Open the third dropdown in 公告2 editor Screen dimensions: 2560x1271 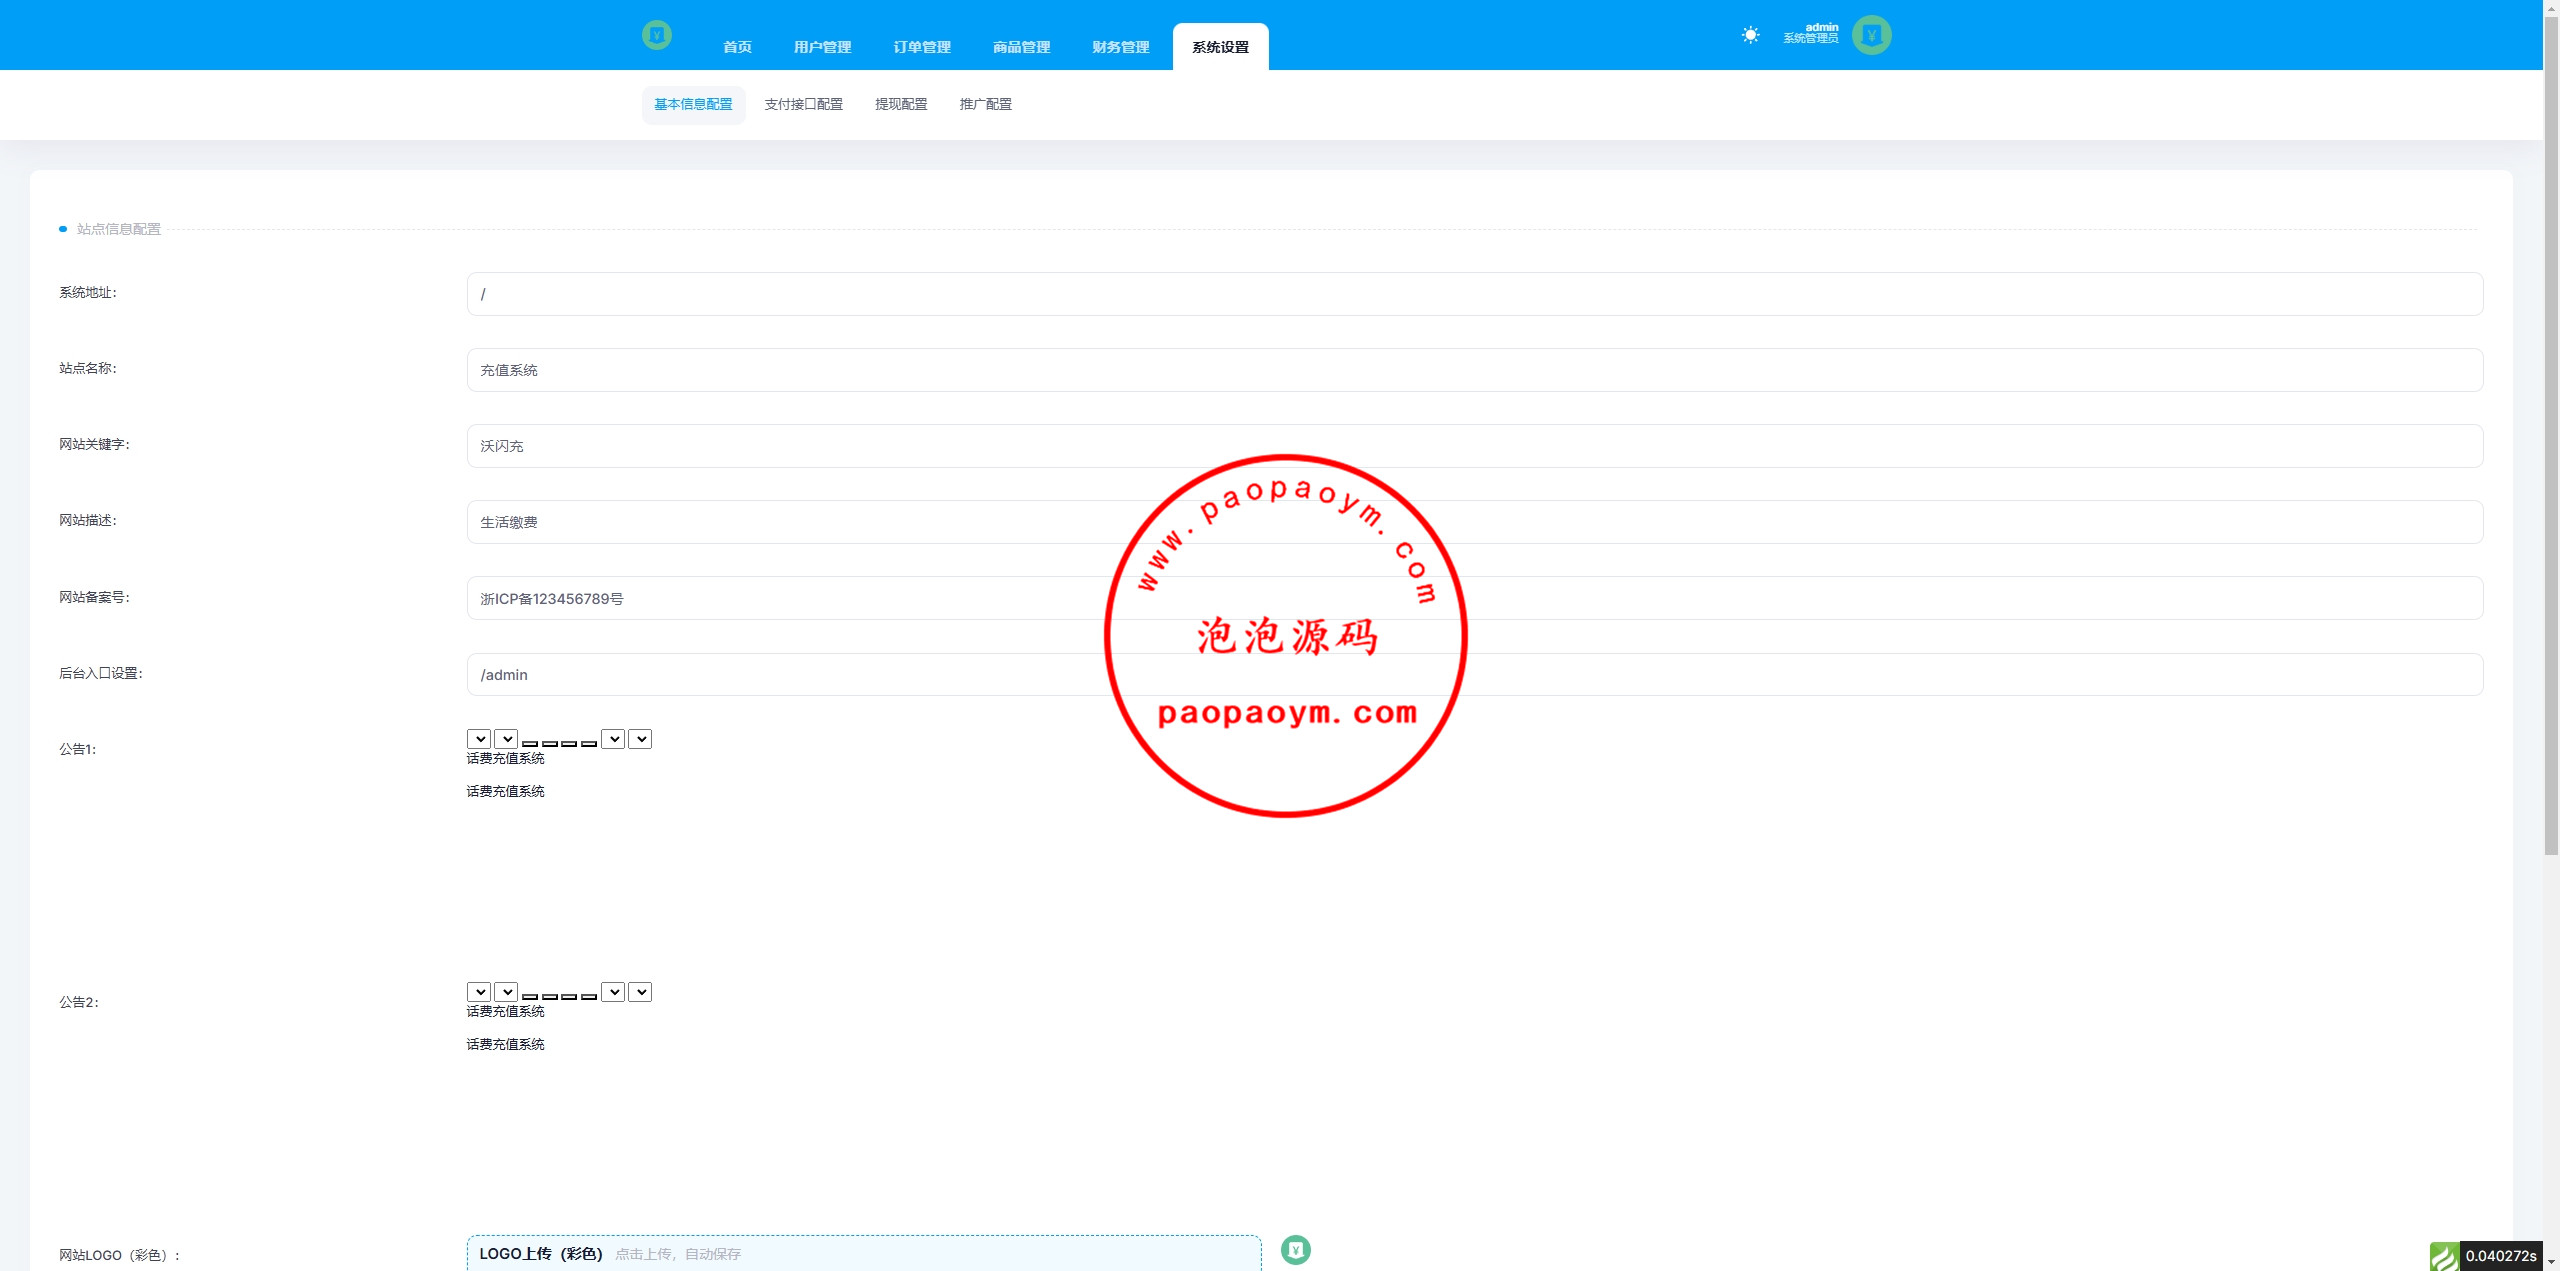coord(613,992)
